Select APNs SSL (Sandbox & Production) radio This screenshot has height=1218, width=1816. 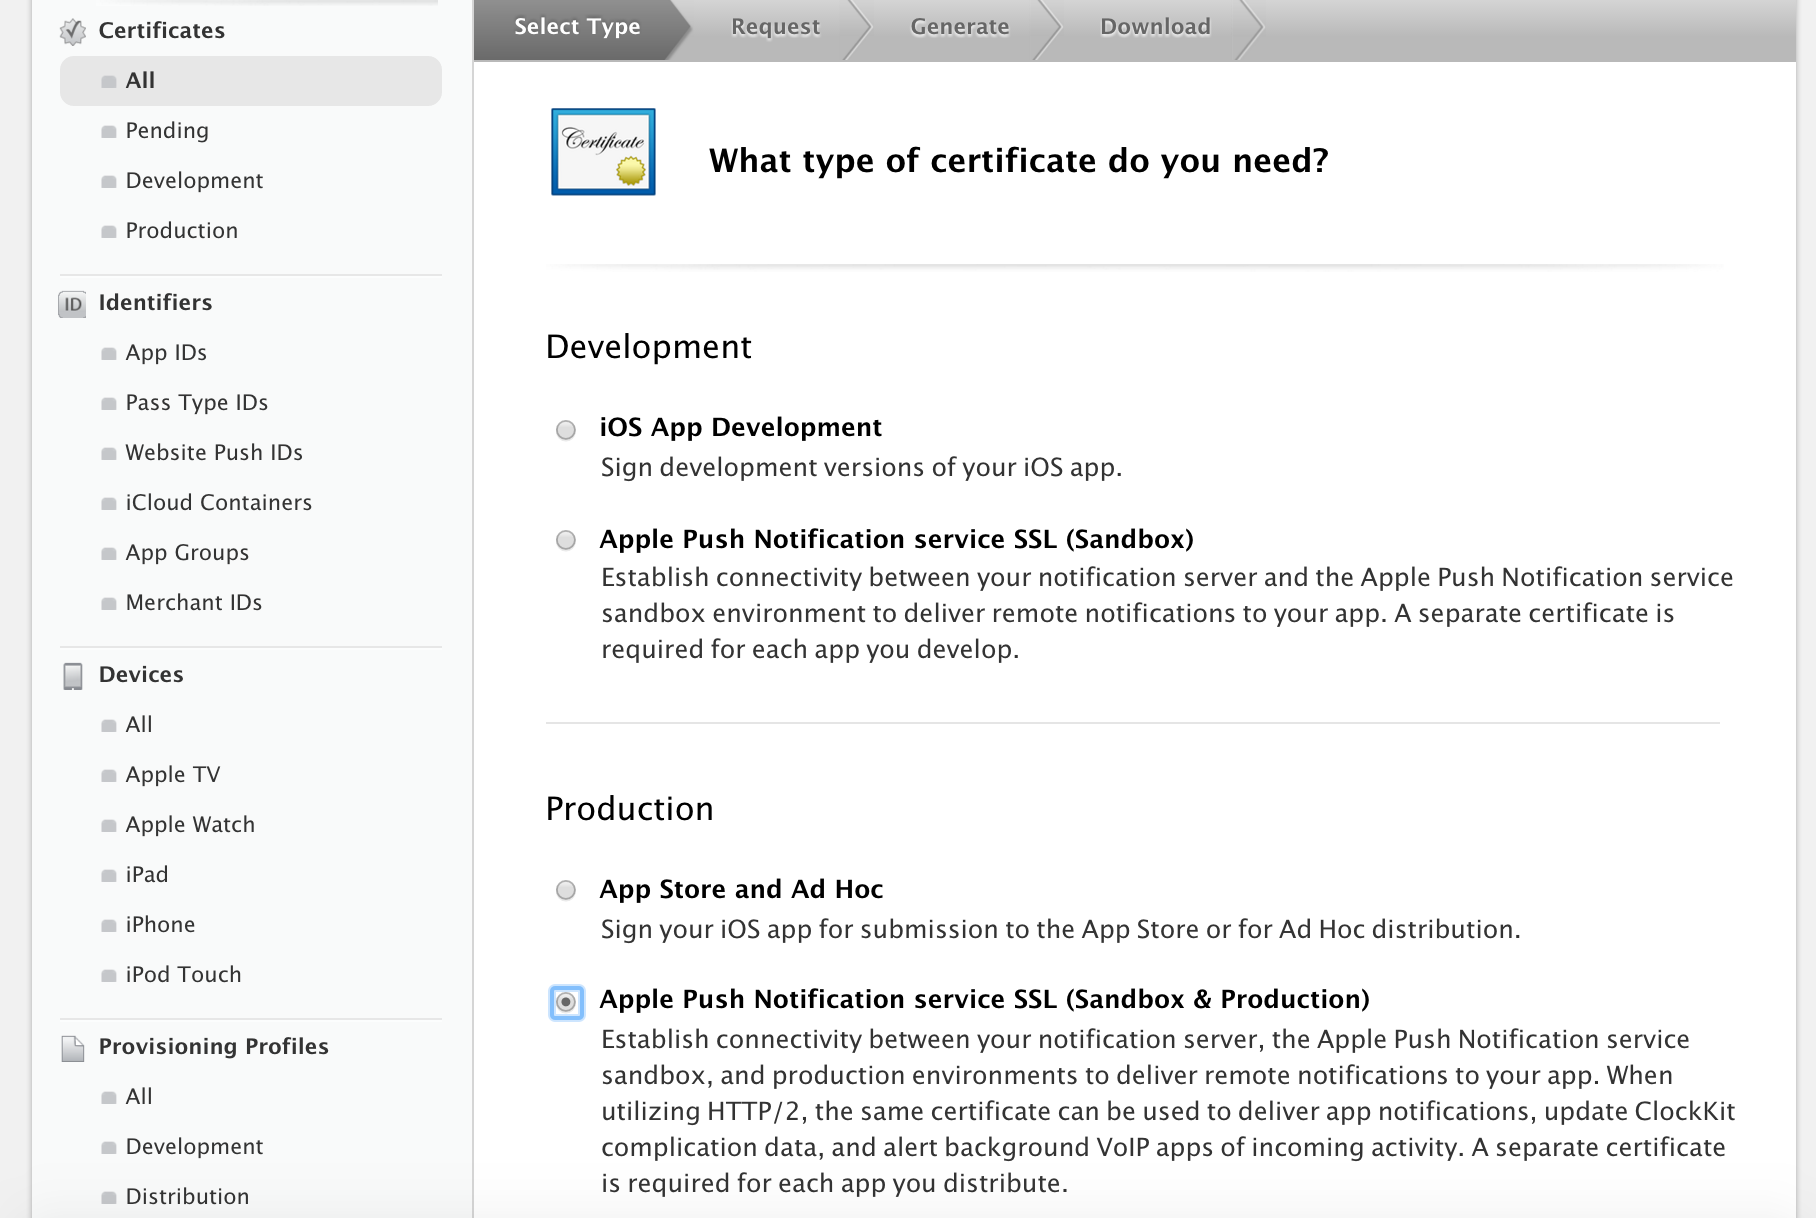[x=567, y=1002]
